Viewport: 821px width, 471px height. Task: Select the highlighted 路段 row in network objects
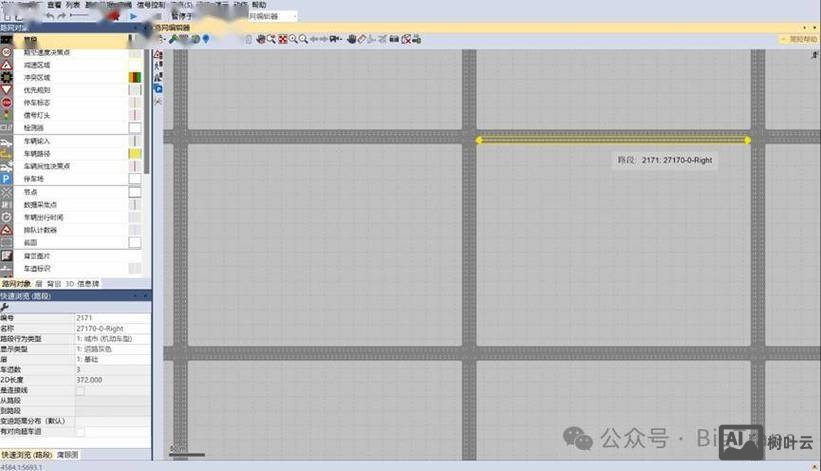(71, 40)
